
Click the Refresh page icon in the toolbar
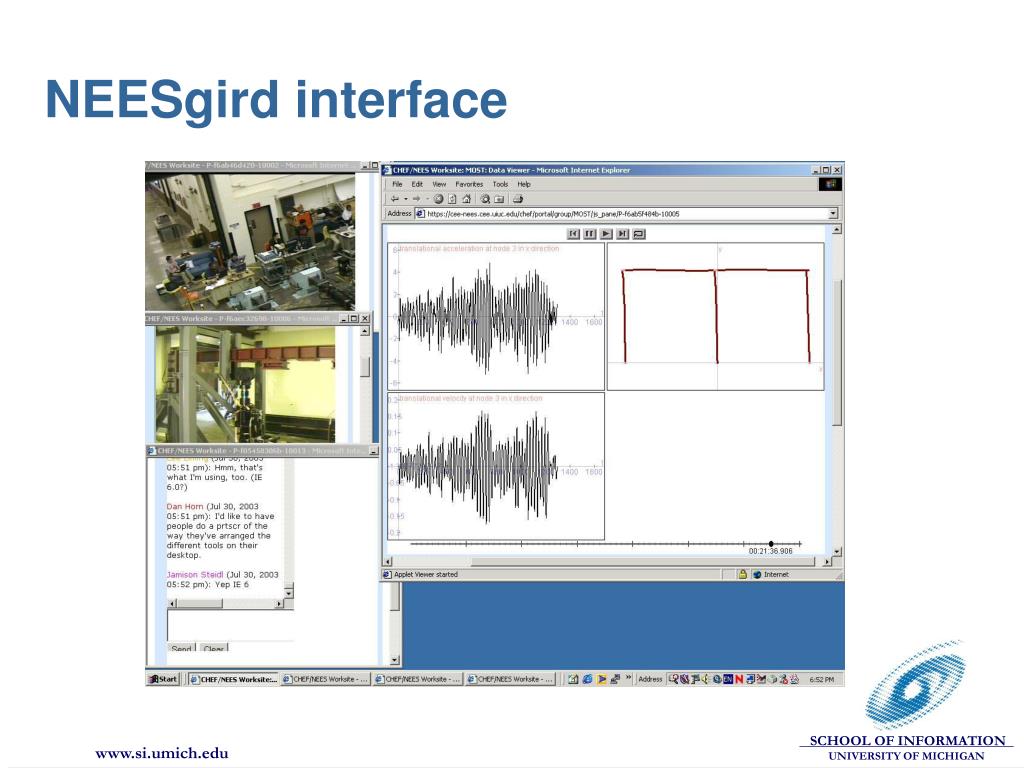click(x=452, y=199)
